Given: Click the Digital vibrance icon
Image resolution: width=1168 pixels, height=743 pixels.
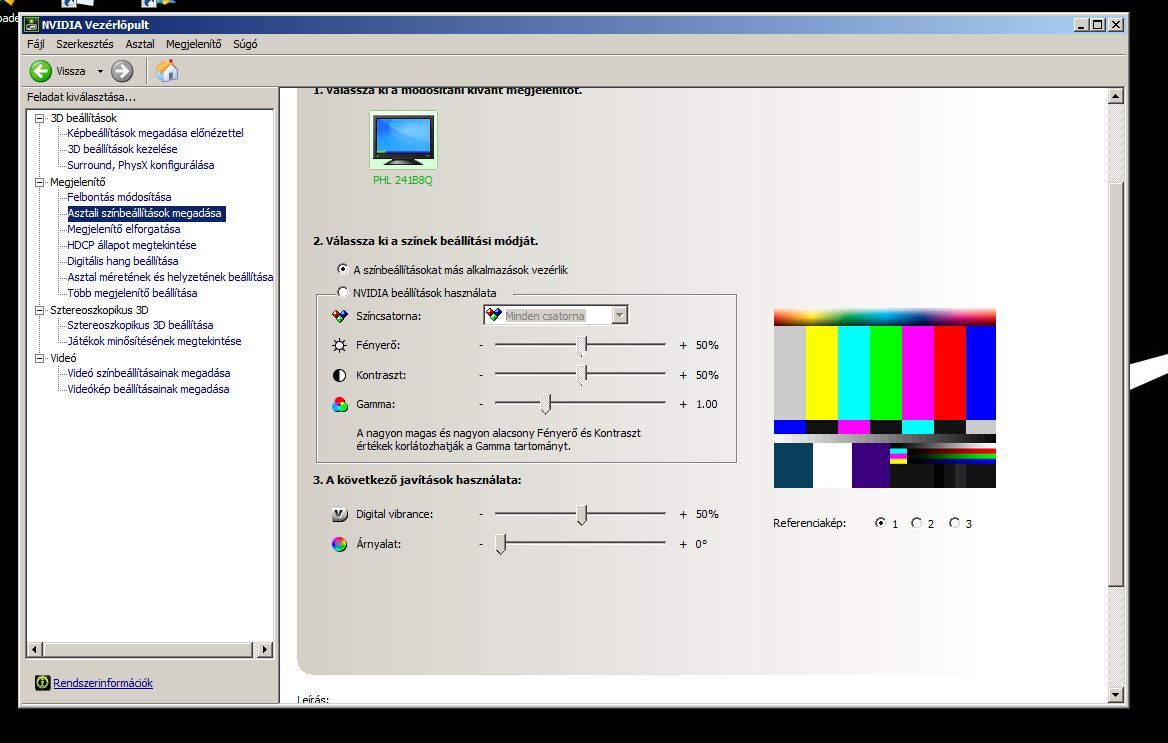Looking at the screenshot, I should 340,514.
